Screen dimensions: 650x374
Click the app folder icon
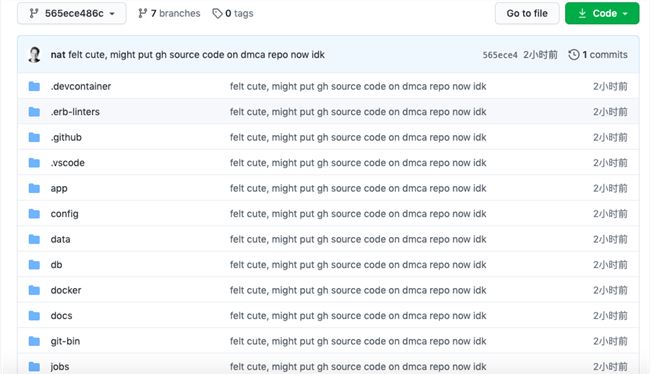pyautogui.click(x=34, y=188)
